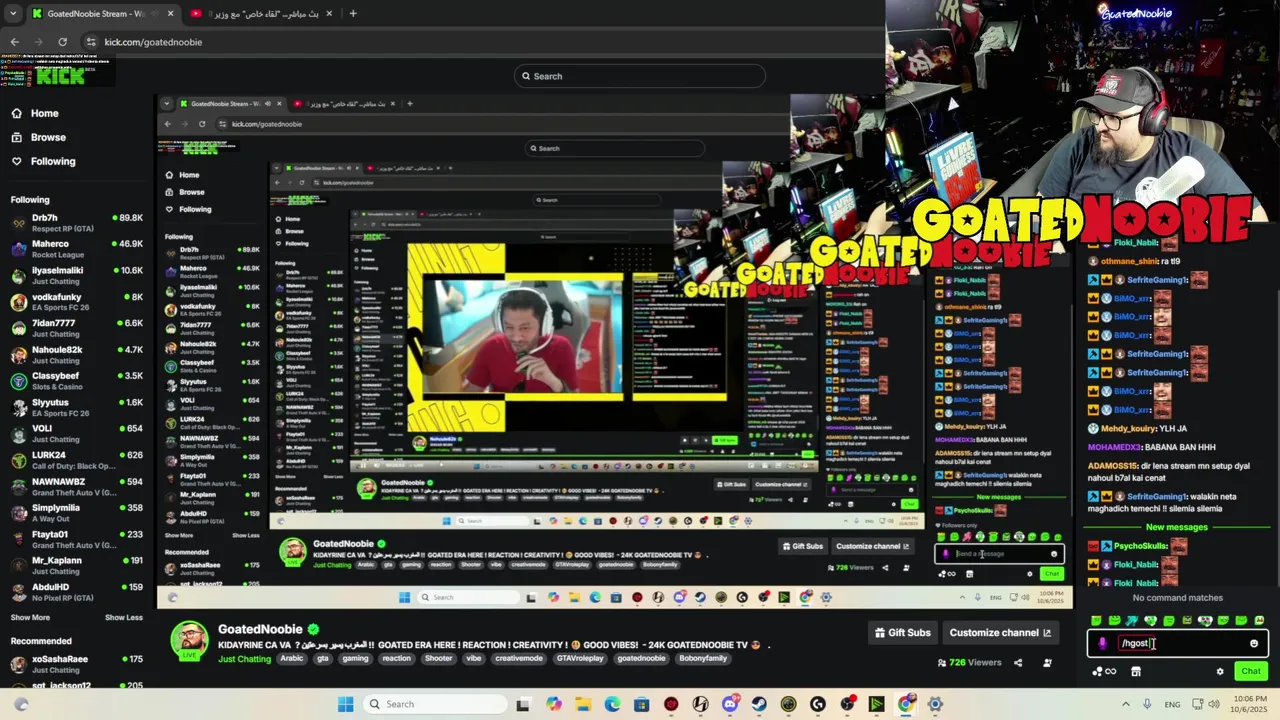Select the Arabic tag

pyautogui.click(x=291, y=659)
